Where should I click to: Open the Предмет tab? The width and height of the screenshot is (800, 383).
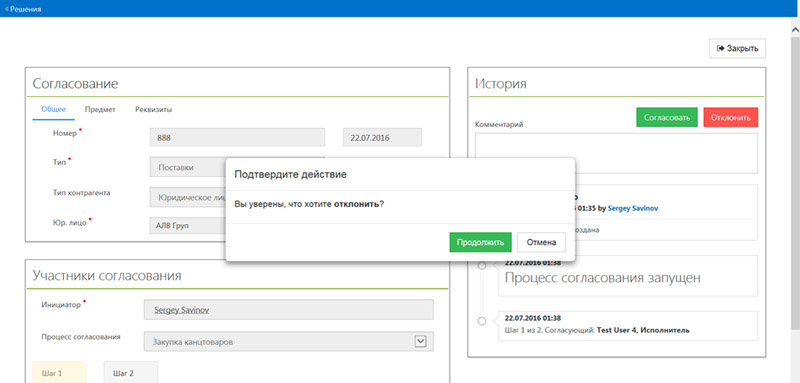click(x=100, y=109)
